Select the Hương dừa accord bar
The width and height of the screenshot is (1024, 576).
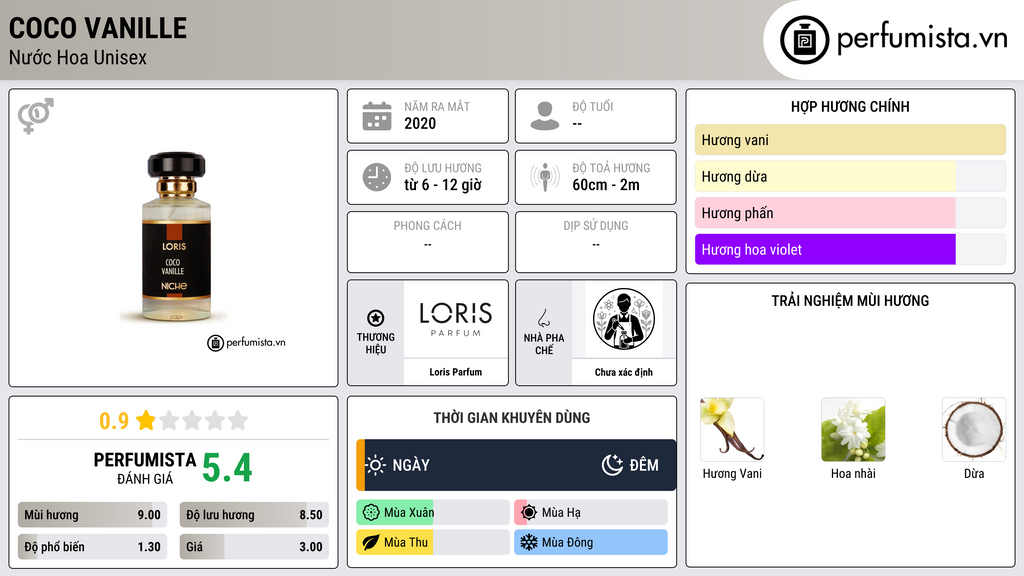pyautogui.click(x=850, y=176)
